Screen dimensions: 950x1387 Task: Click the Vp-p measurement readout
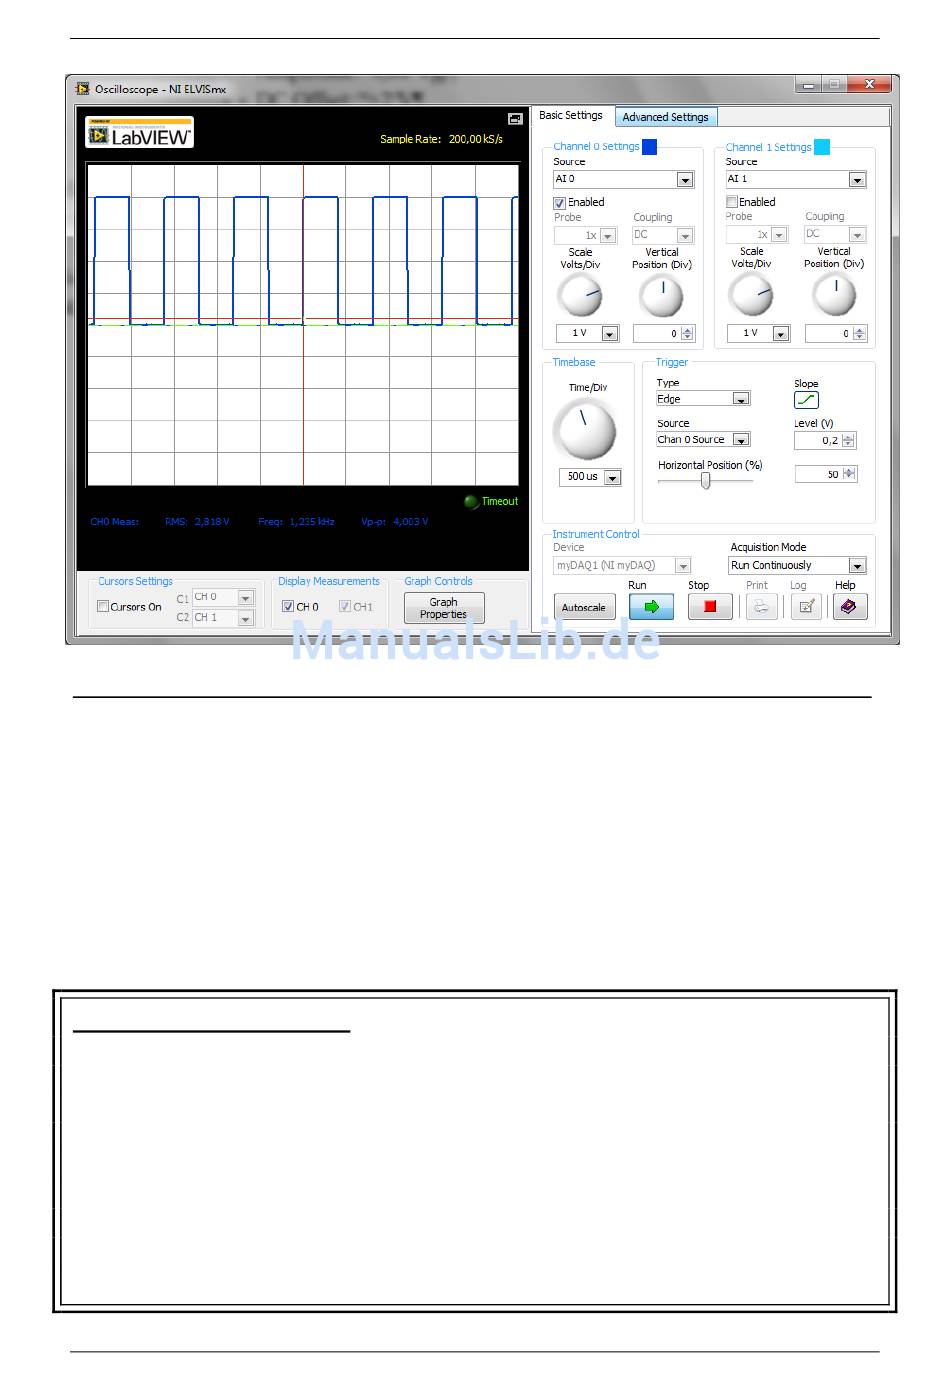pos(395,522)
